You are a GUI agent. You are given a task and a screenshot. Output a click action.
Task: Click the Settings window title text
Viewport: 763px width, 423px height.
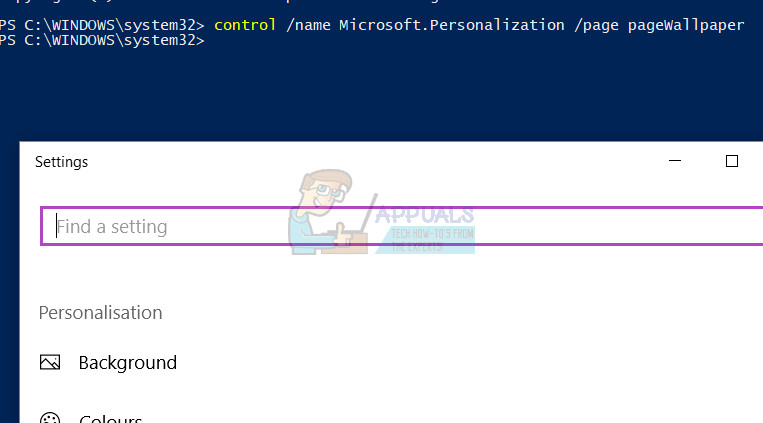pos(61,162)
